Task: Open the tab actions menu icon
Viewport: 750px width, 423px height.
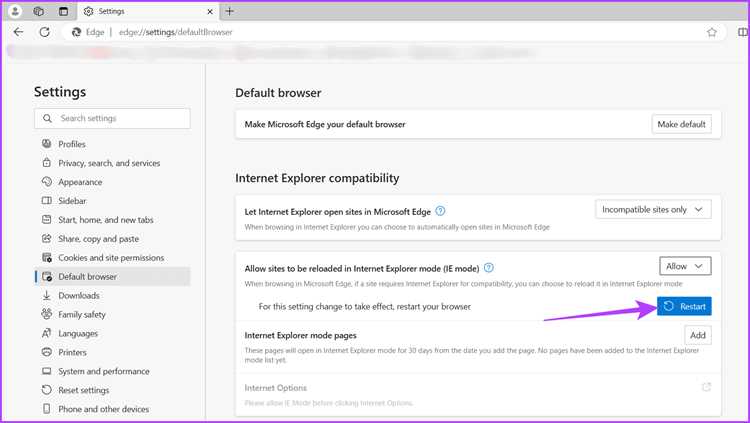Action: [63, 11]
